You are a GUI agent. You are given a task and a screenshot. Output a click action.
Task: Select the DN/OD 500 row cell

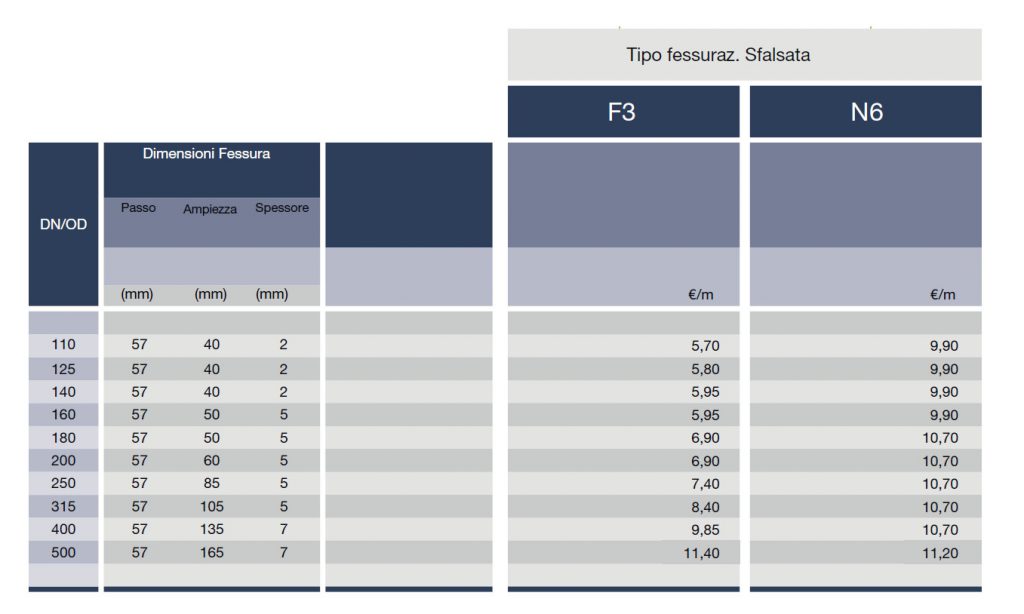[63, 552]
